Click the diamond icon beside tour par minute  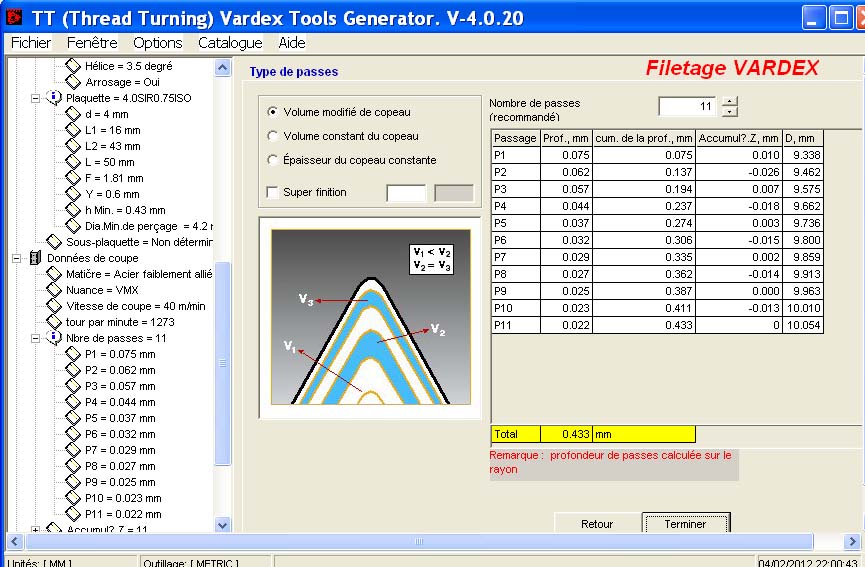click(x=54, y=322)
